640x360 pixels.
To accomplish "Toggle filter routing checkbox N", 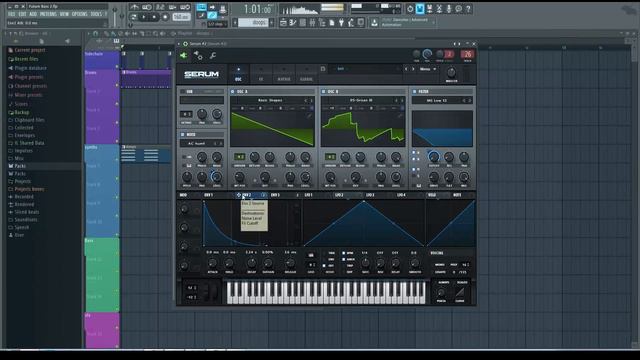I will point(413,169).
